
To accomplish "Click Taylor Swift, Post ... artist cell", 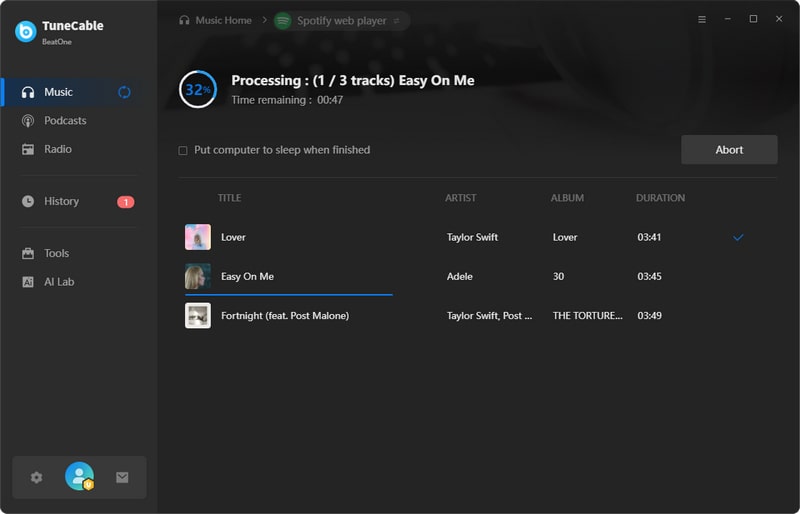I will pyautogui.click(x=489, y=316).
